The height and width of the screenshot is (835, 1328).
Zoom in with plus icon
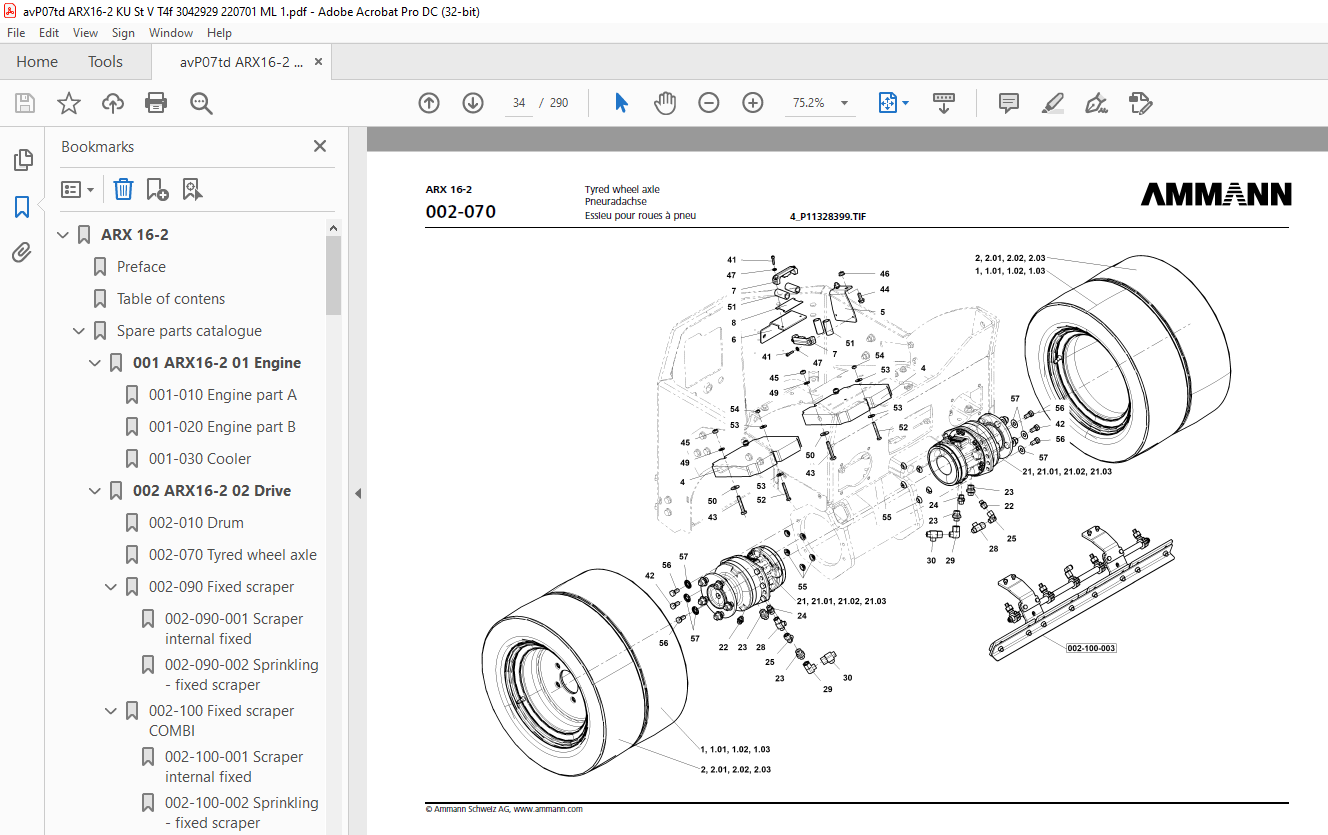(753, 103)
